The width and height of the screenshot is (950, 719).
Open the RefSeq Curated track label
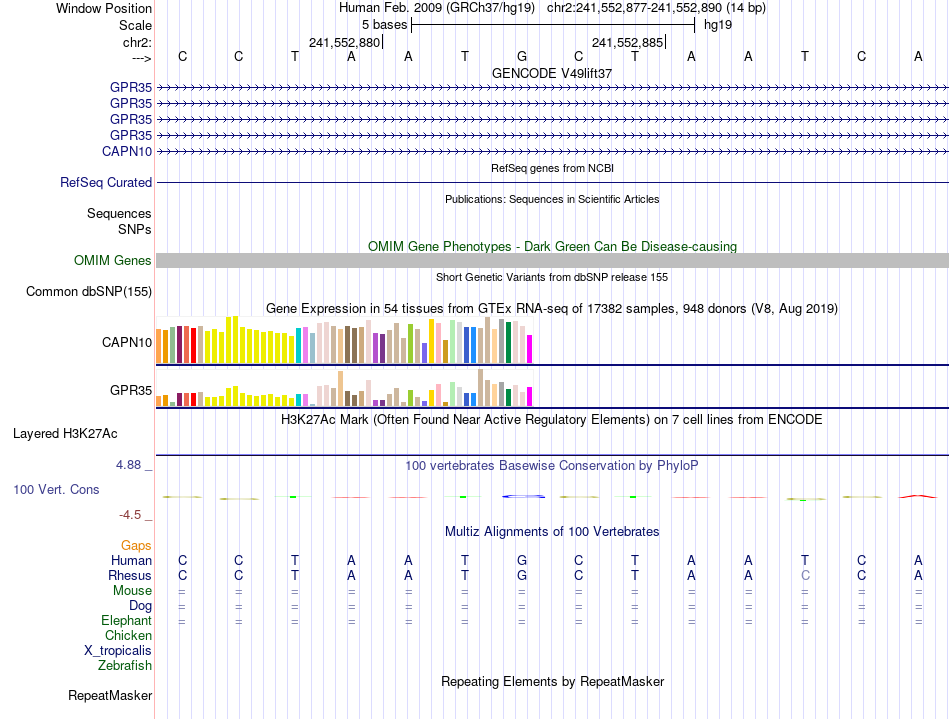tap(105, 182)
